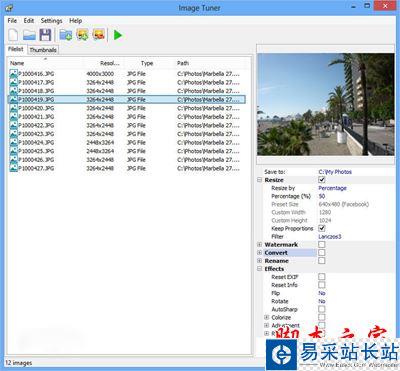Click the '12 images' status bar text
The image size is (400, 371).
point(19,363)
